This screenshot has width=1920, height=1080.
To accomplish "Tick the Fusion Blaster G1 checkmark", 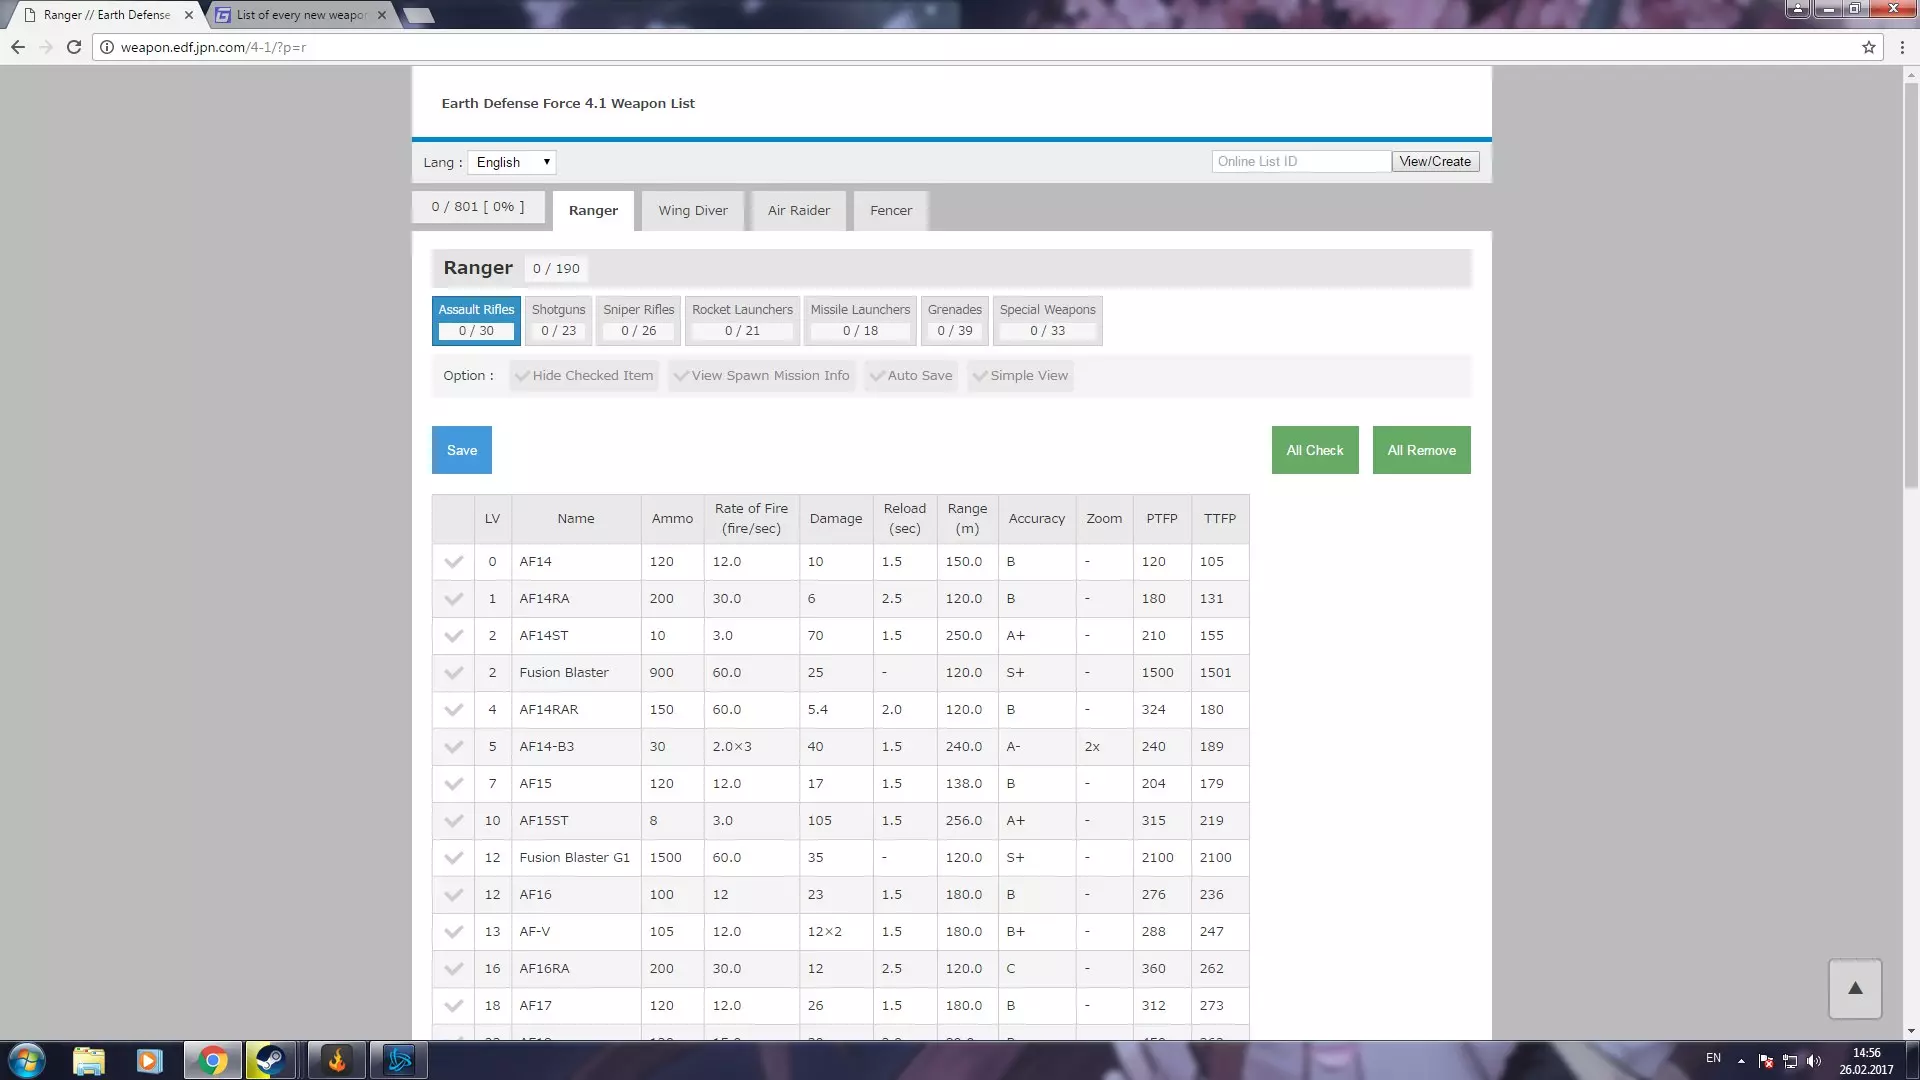I will 453,858.
